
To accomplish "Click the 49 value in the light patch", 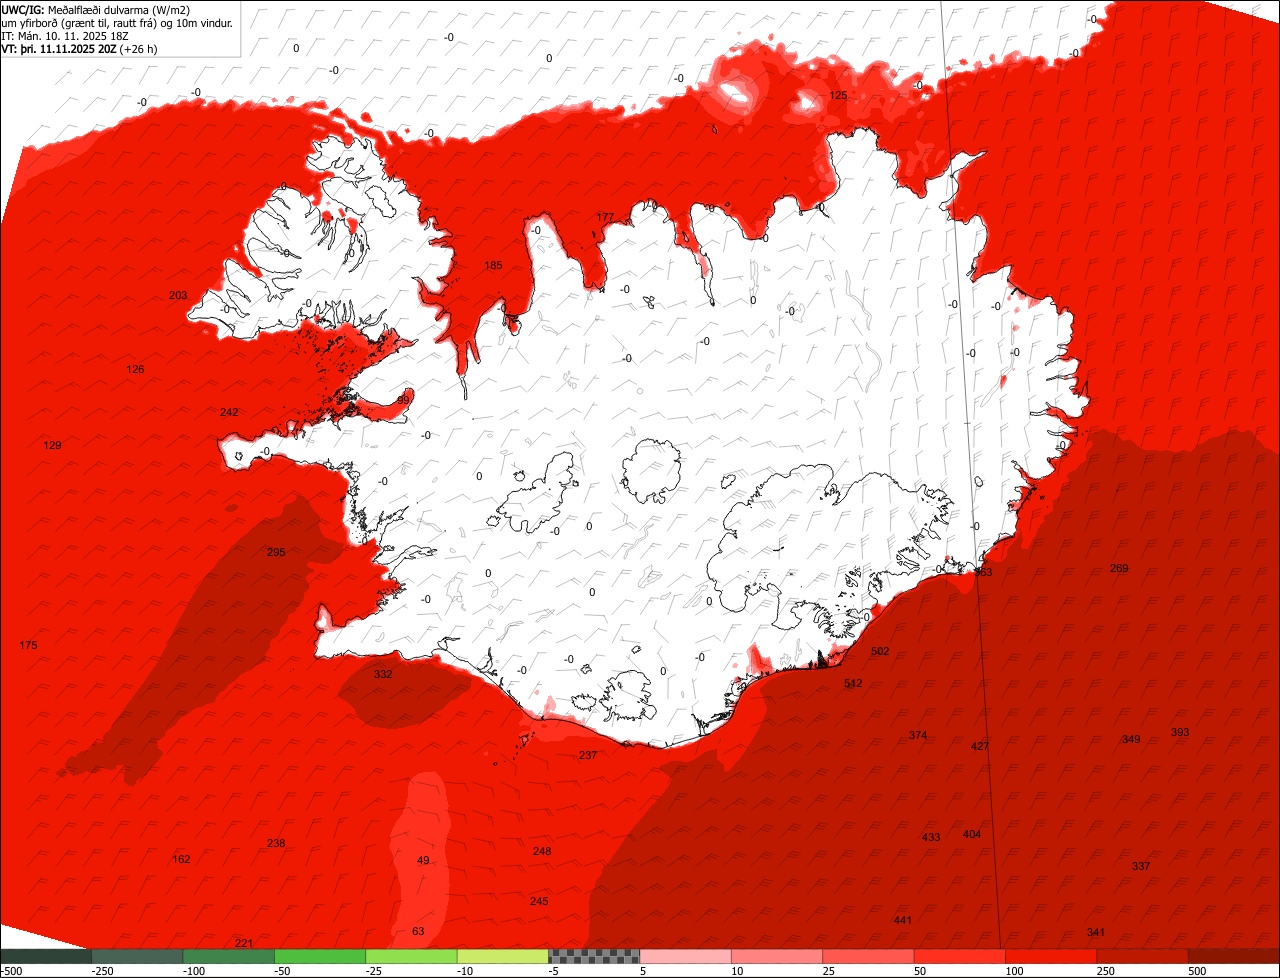I will (423, 860).
